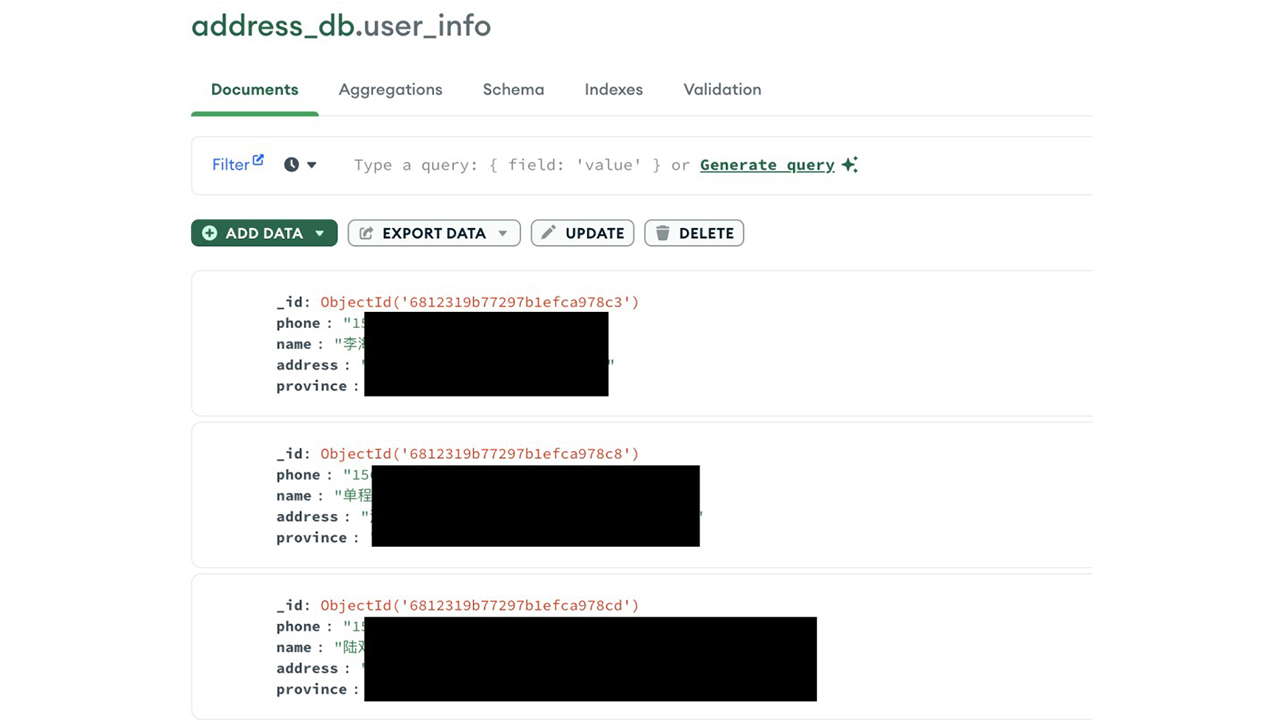The height and width of the screenshot is (720, 1280).
Task: Select the Validation tab
Action: [722, 89]
